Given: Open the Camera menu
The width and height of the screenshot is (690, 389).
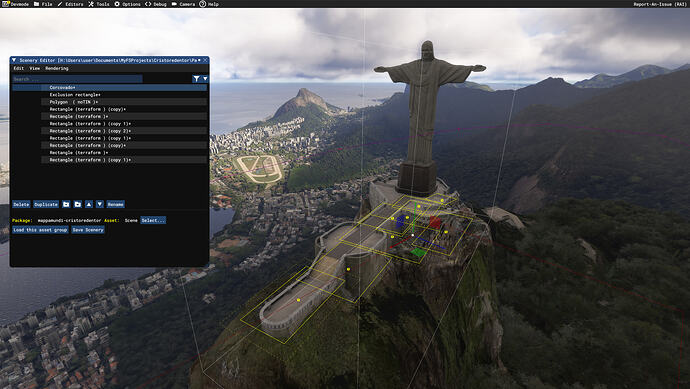Looking at the screenshot, I should [183, 4].
